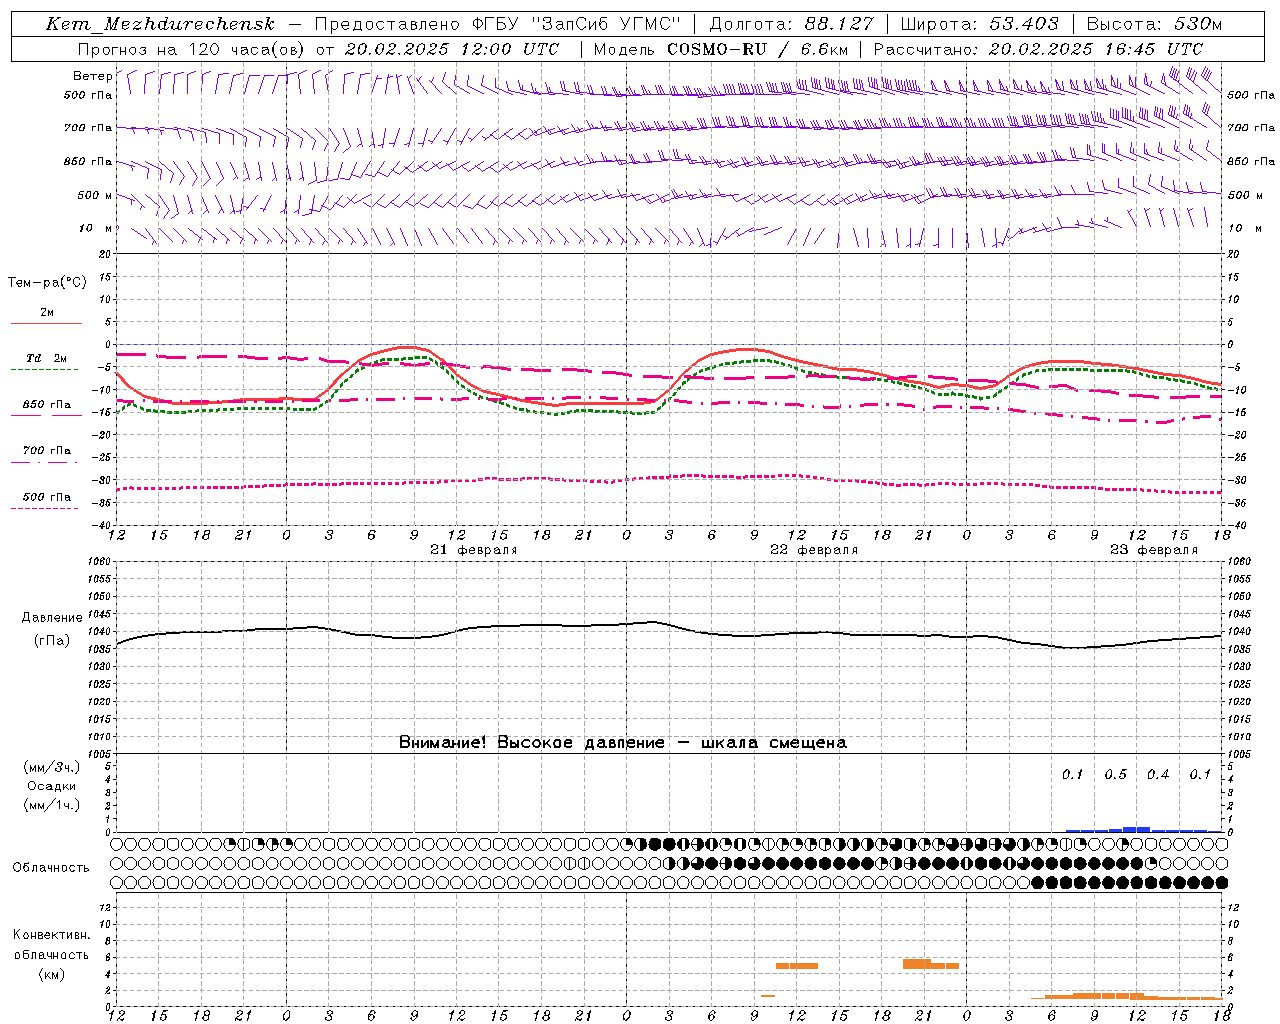Select the longitude value "Долгота: 88.127"

791,24
